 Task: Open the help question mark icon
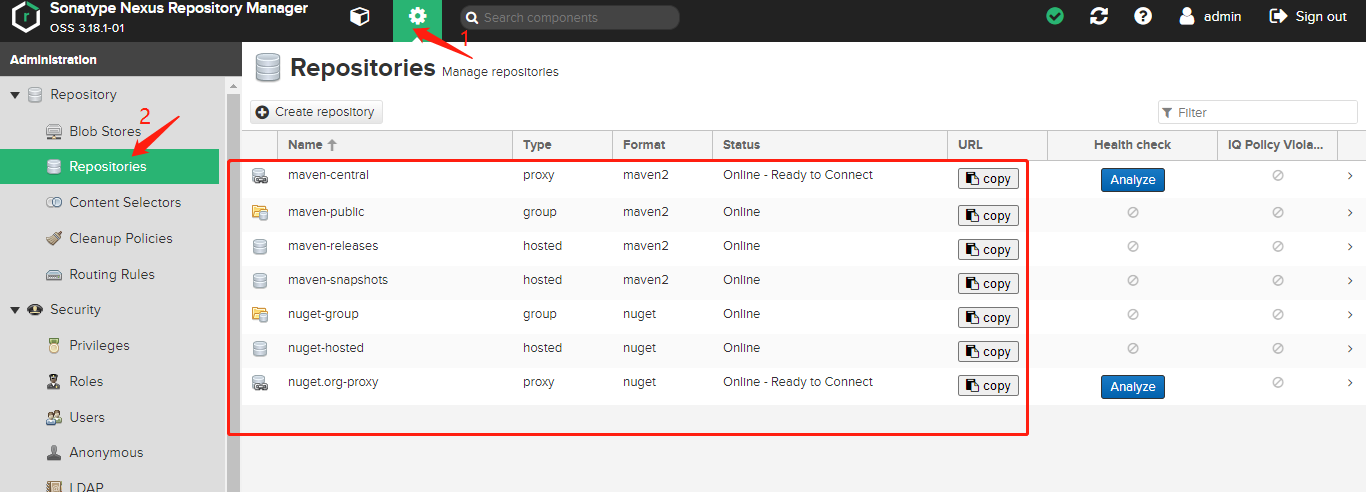(x=1143, y=16)
